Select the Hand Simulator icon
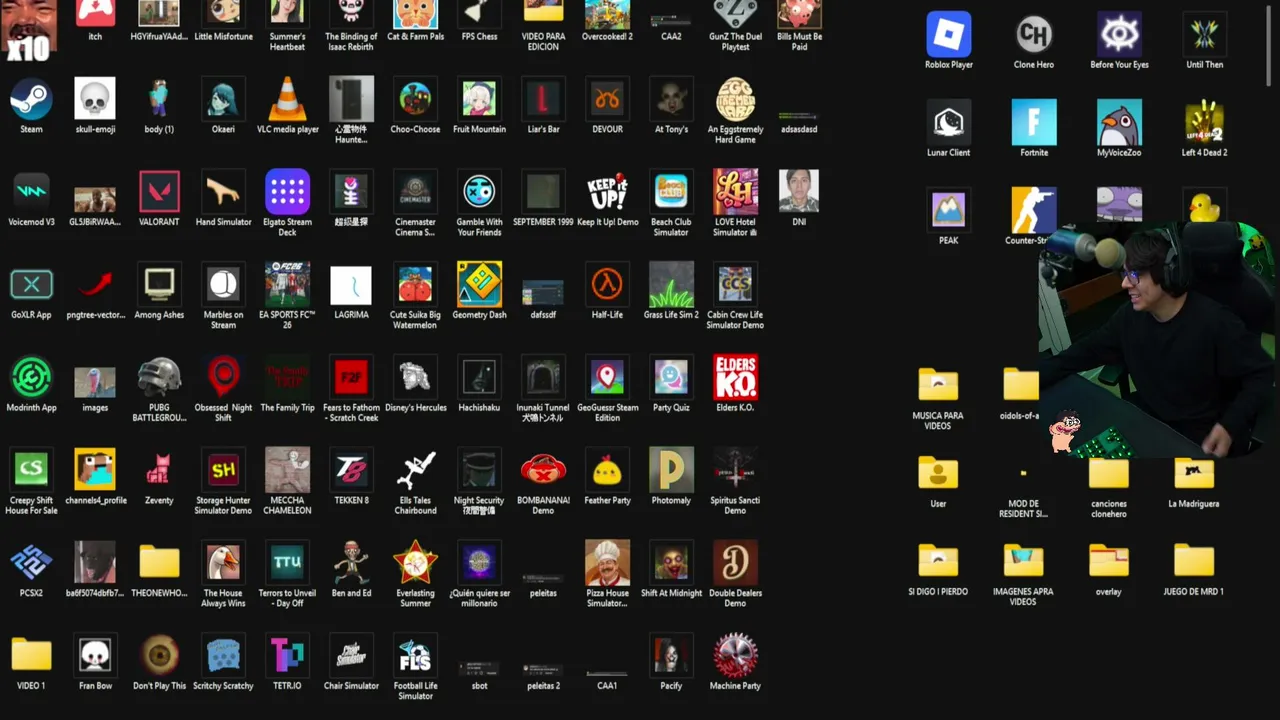Image resolution: width=1280 pixels, height=720 pixels. coord(223,192)
